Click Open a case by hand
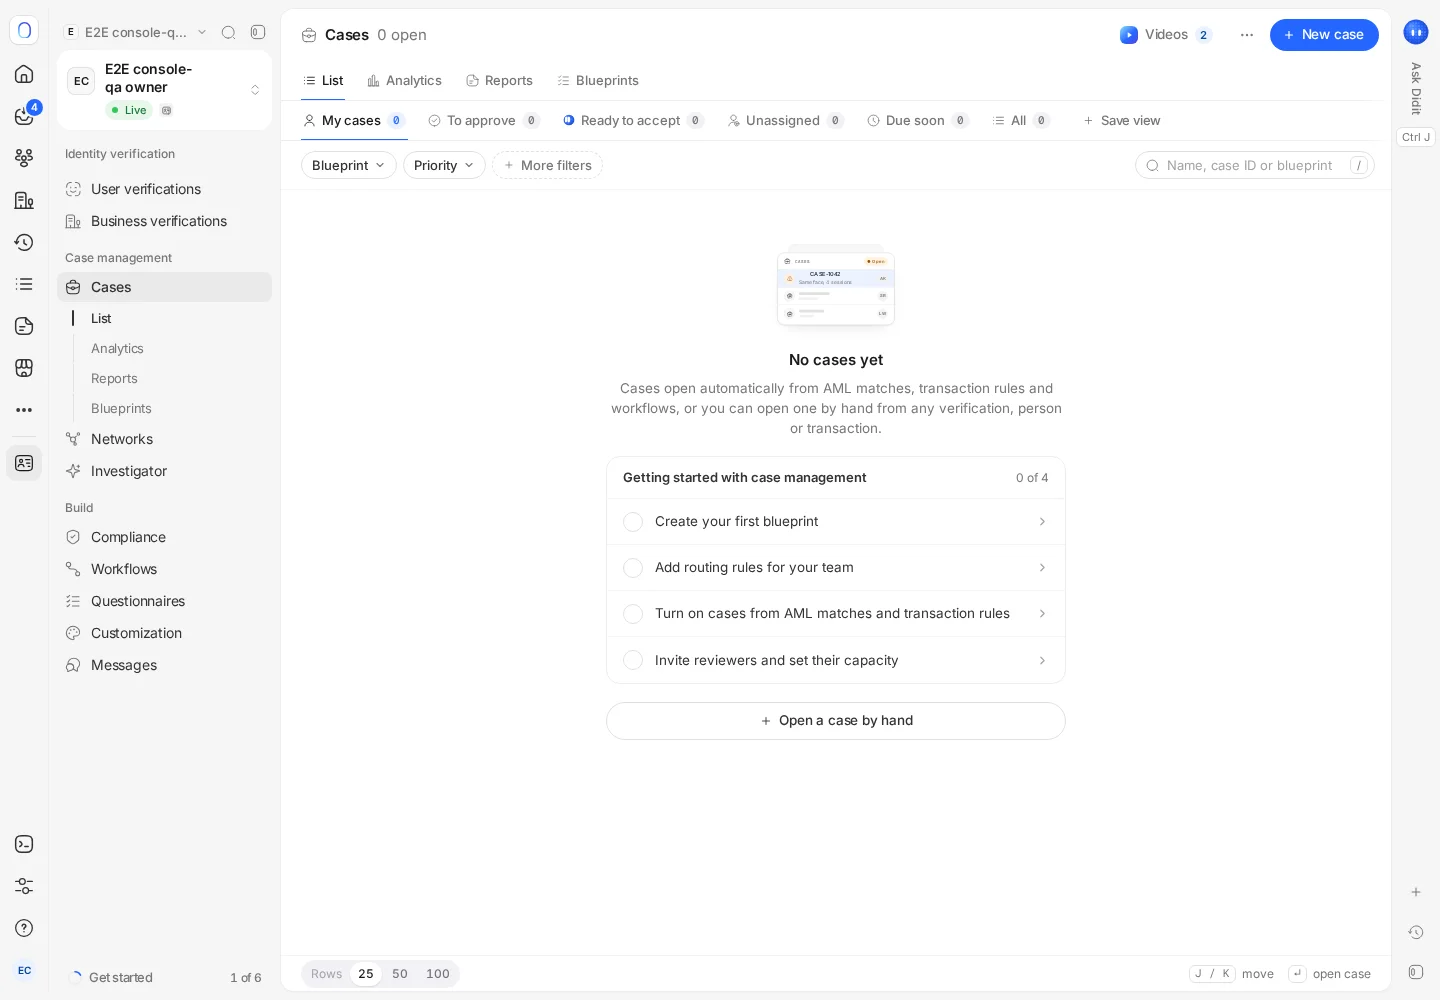The width and height of the screenshot is (1440, 1000). (x=836, y=721)
